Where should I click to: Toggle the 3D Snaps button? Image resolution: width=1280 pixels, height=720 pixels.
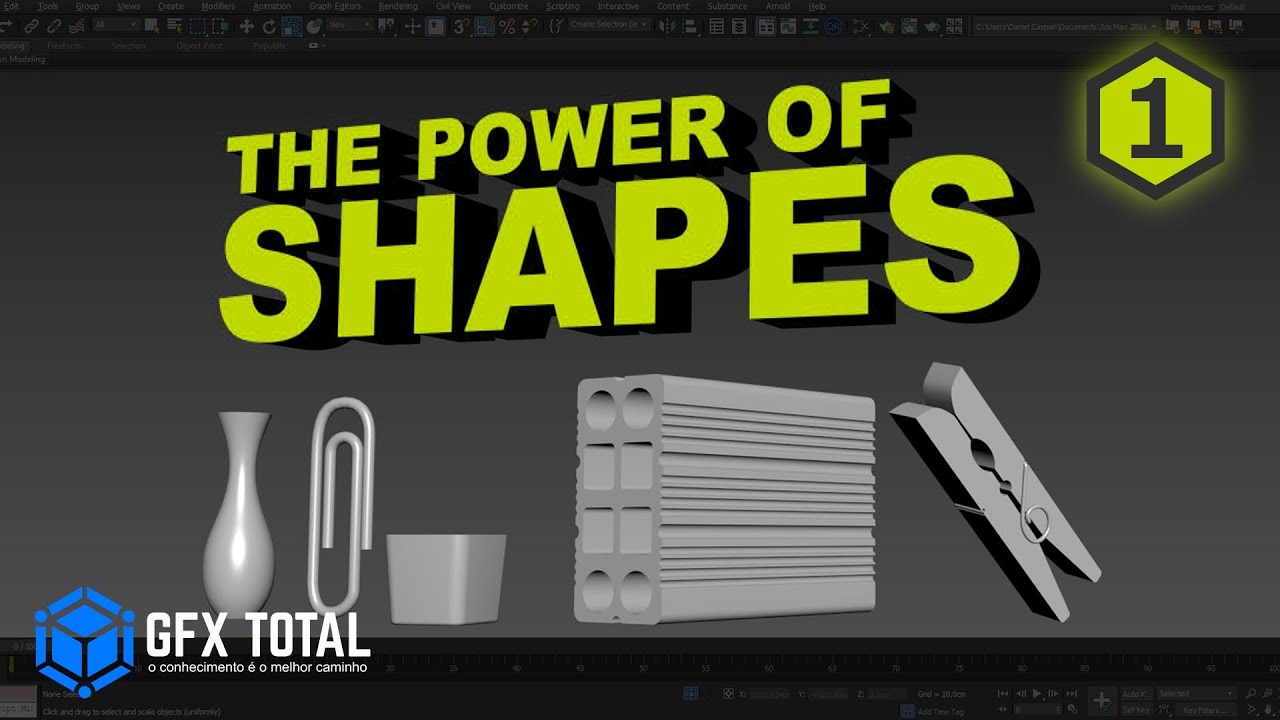coord(462,26)
